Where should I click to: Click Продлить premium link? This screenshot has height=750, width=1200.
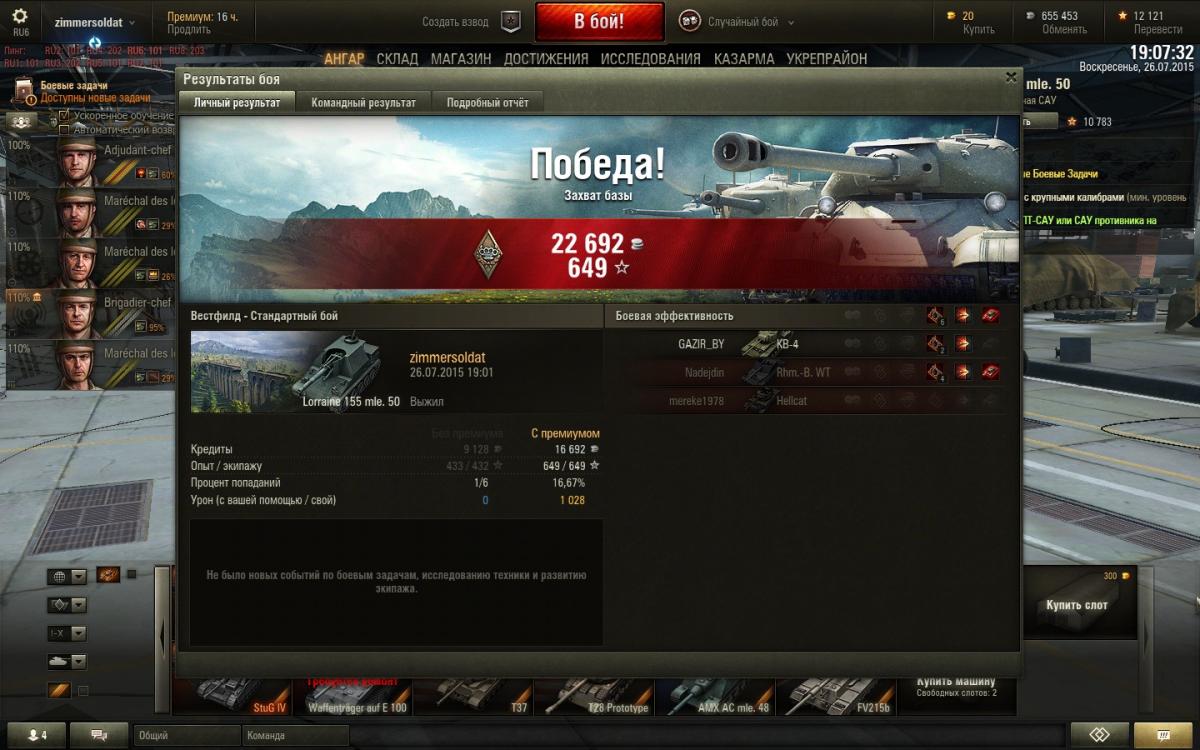[x=182, y=29]
